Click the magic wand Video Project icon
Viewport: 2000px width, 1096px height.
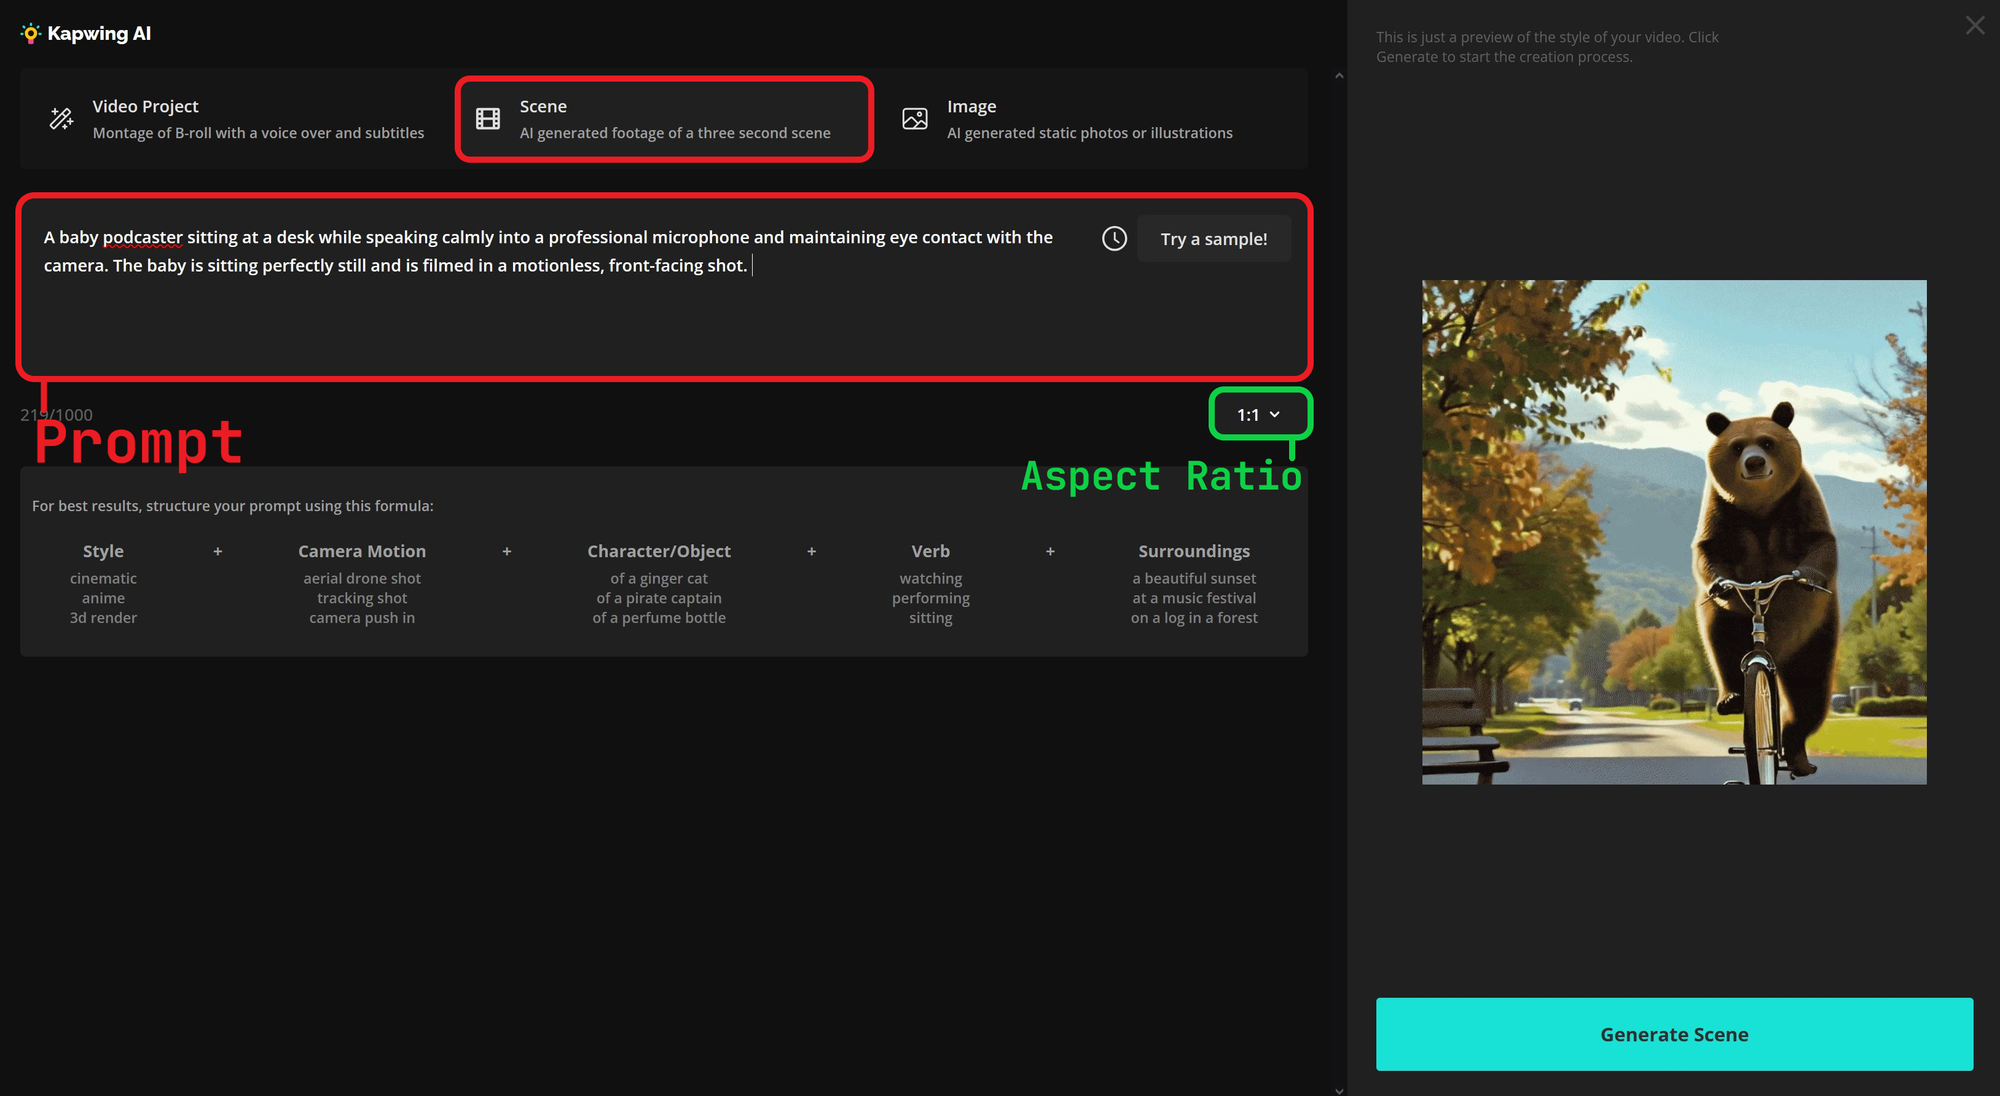point(61,119)
